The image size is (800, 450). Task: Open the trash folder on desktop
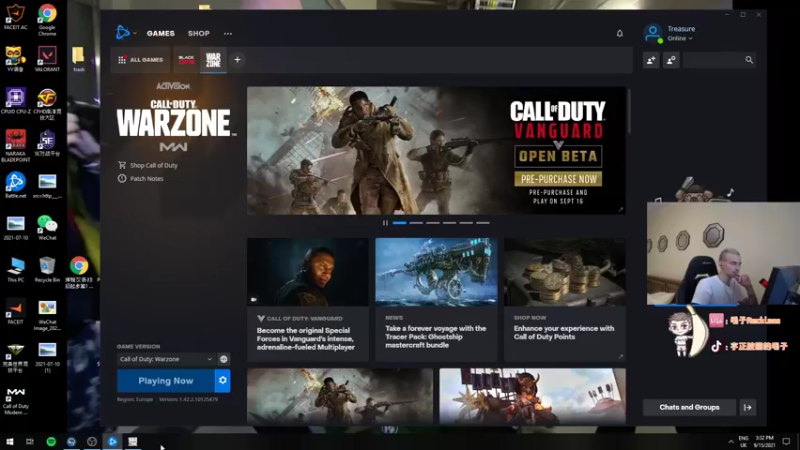point(78,59)
